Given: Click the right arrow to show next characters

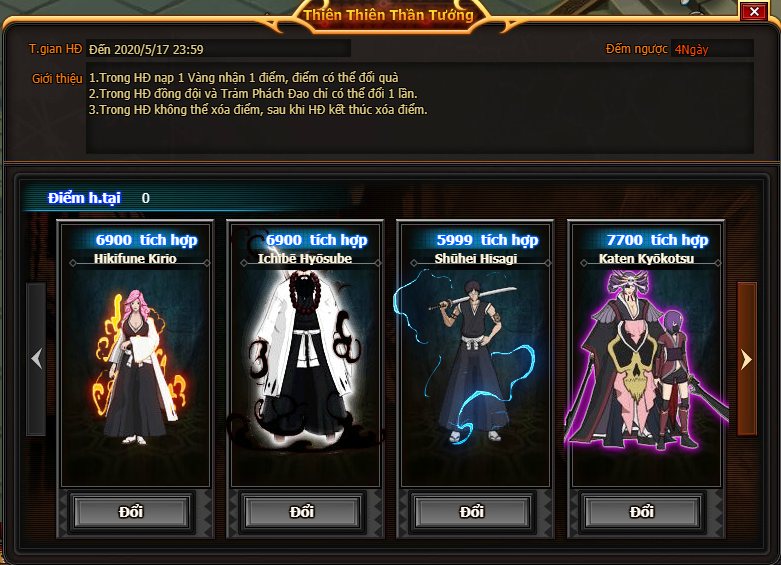Looking at the screenshot, I should point(747,359).
